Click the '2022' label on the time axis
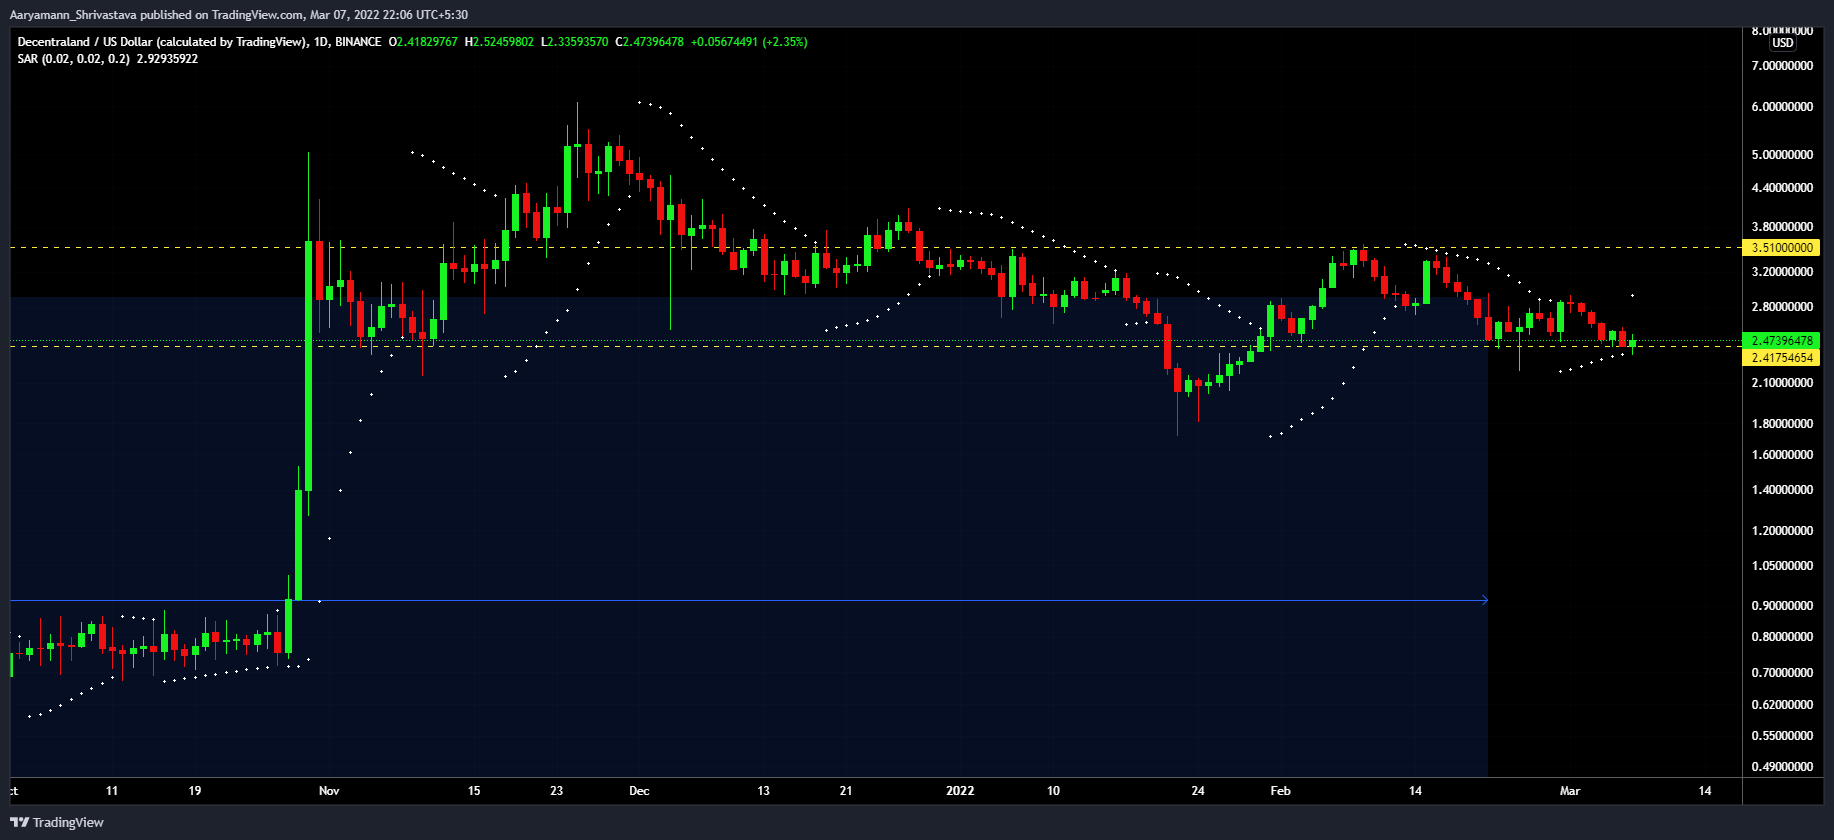Screen dimensions: 1834x840 pyautogui.click(x=960, y=791)
